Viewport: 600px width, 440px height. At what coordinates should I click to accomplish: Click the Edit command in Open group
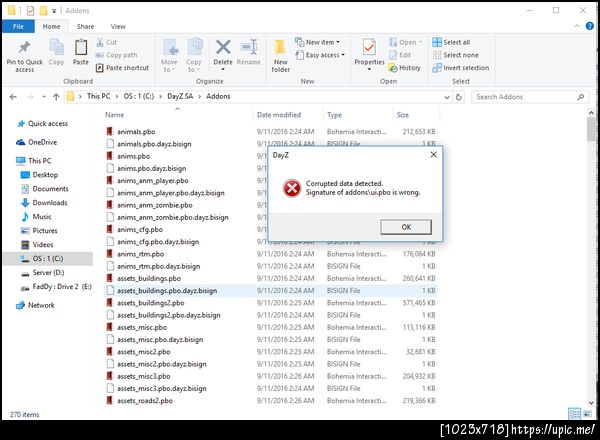pos(400,55)
